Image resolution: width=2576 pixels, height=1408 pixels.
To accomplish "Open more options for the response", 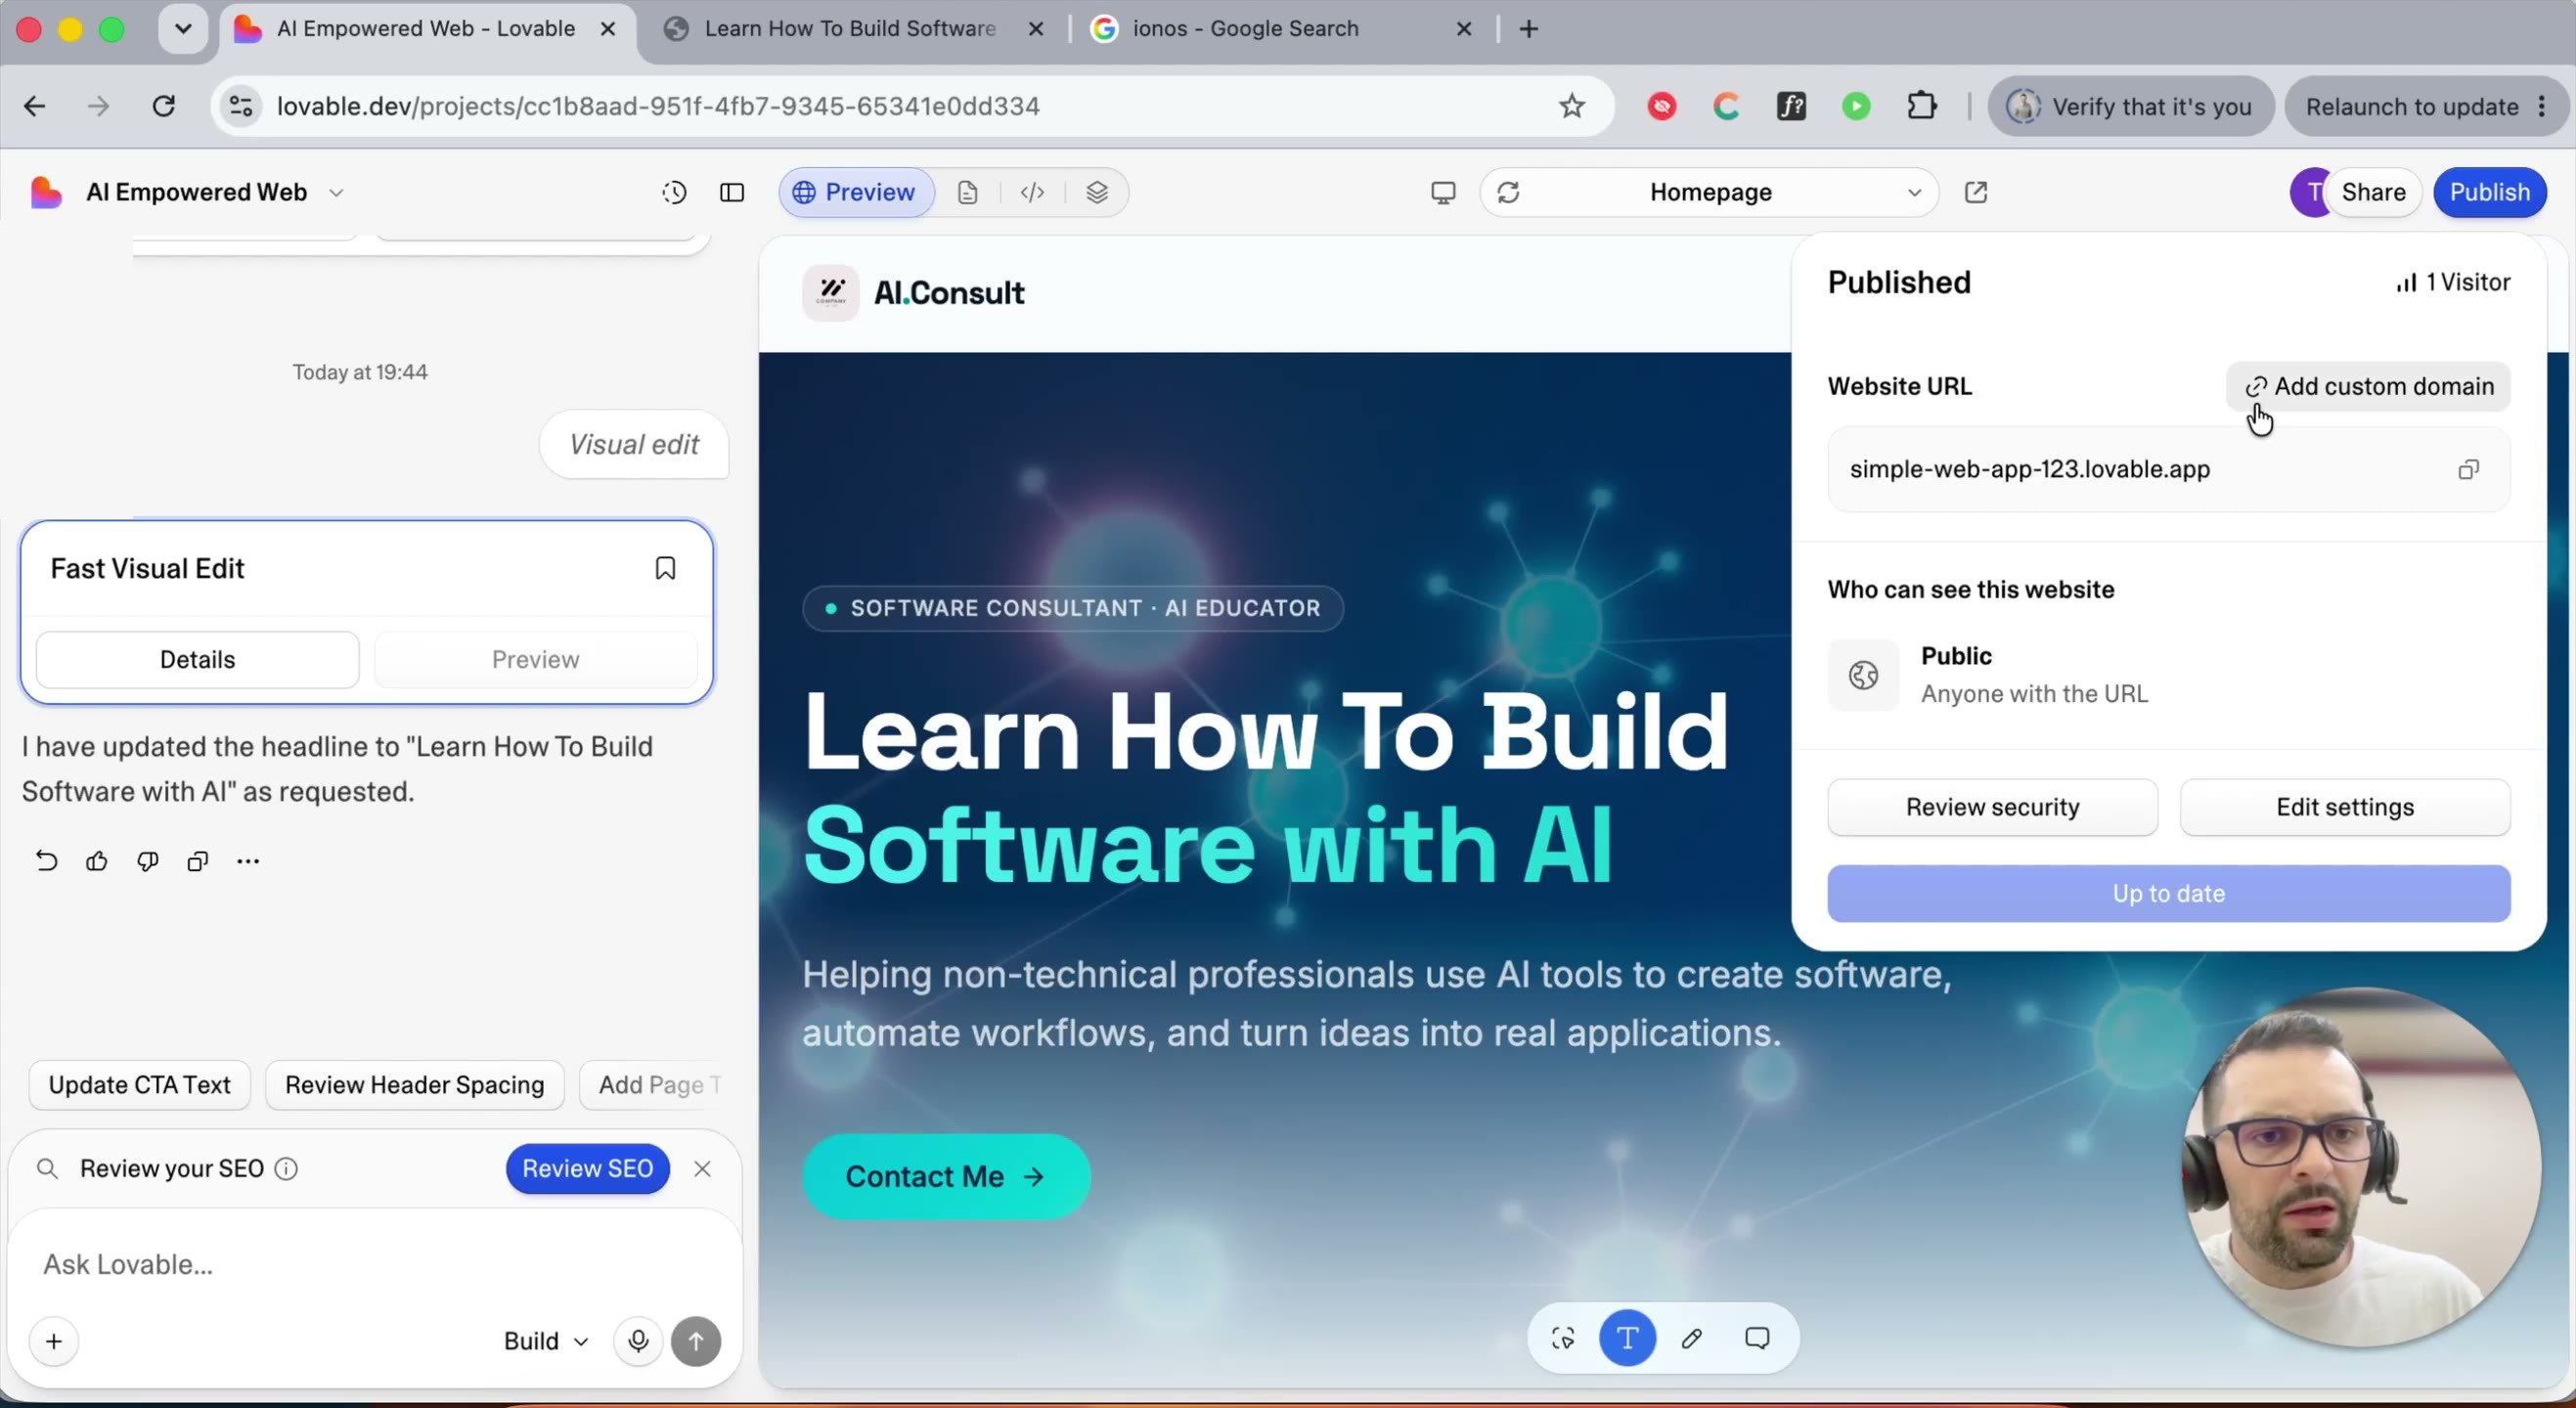I will (x=248, y=861).
